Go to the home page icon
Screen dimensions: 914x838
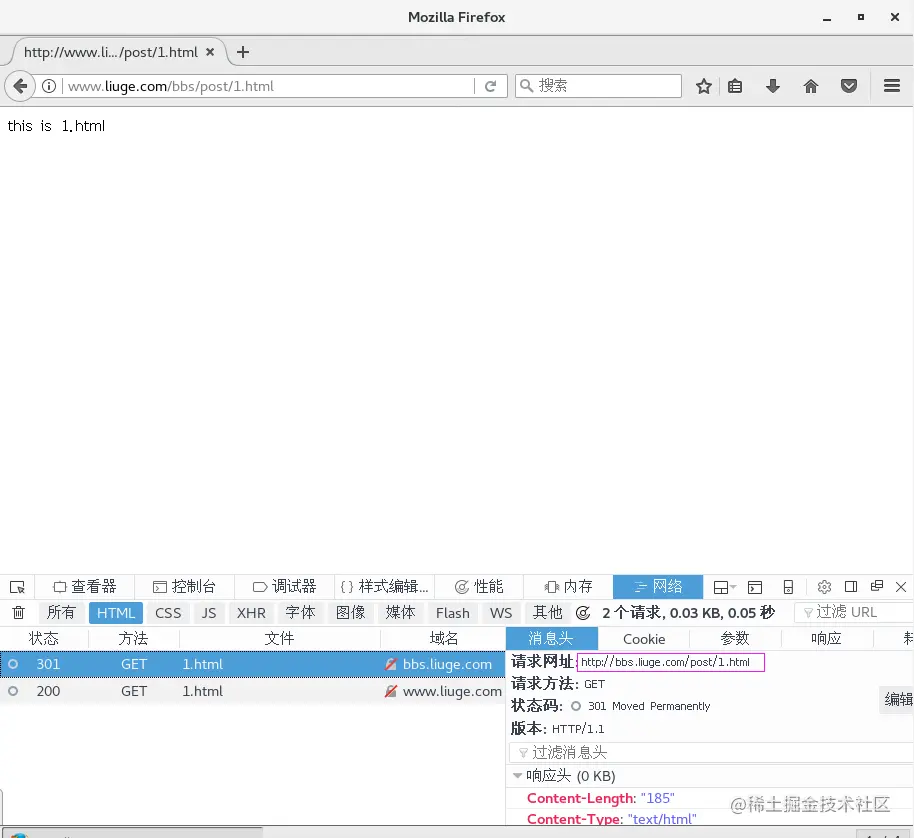click(811, 86)
